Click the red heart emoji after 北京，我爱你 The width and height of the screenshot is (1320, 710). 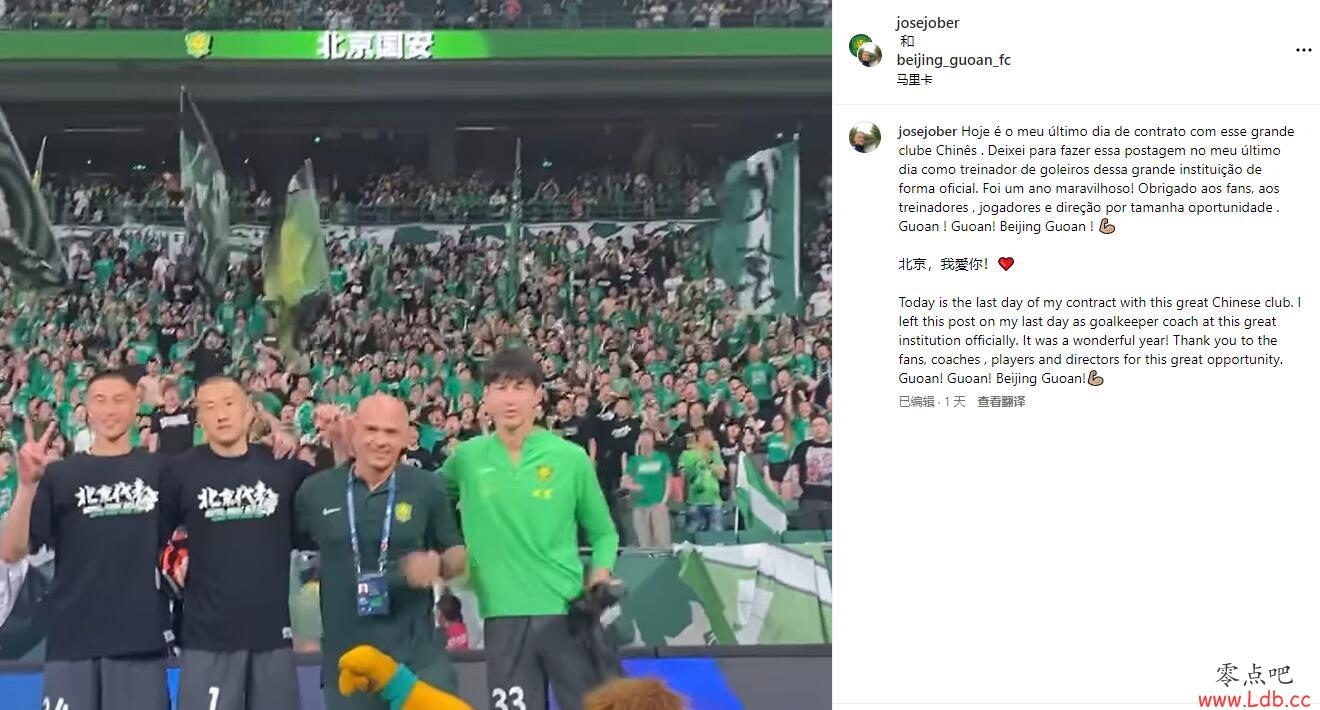click(x=1006, y=264)
